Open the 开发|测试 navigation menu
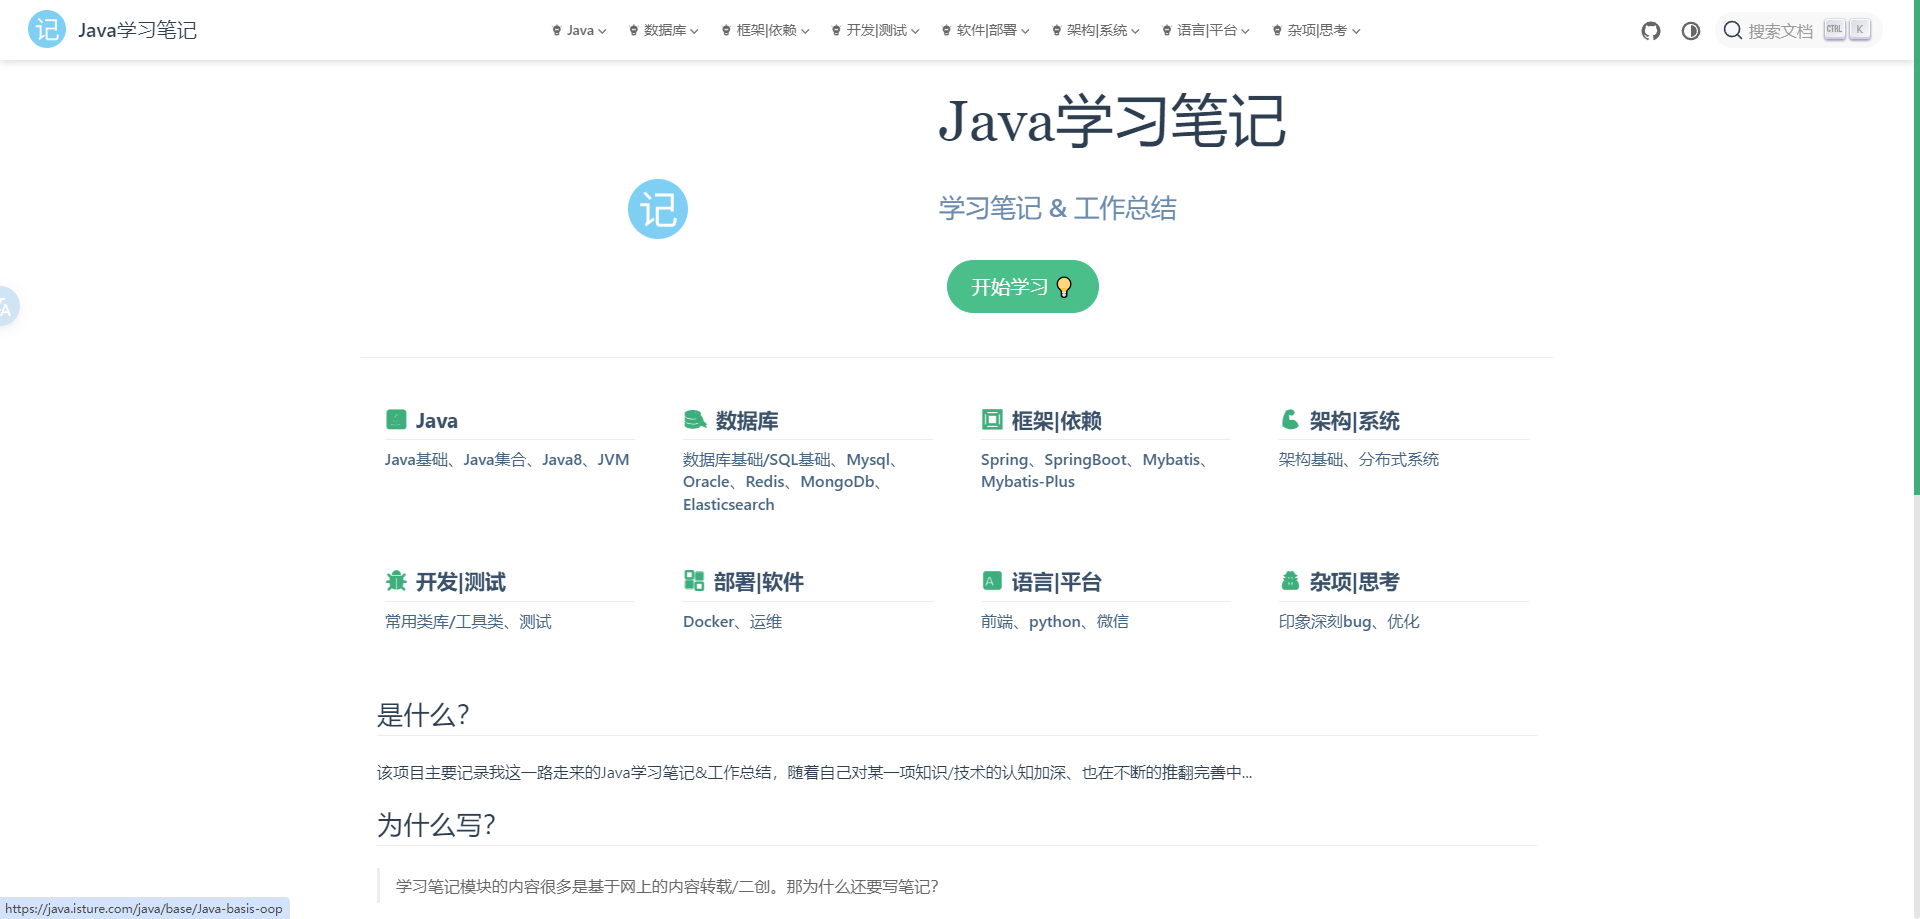 [876, 31]
